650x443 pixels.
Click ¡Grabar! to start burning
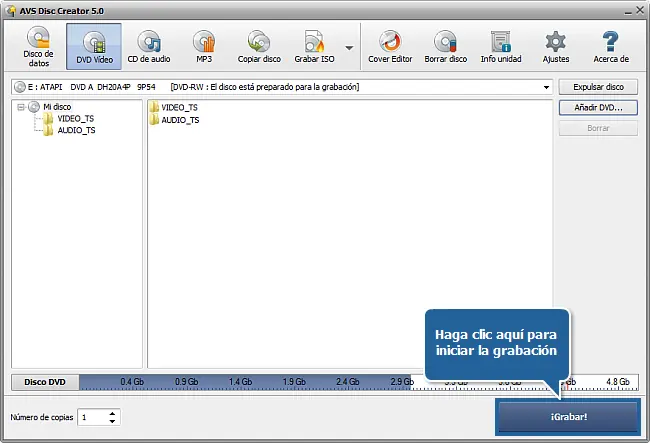(x=568, y=417)
